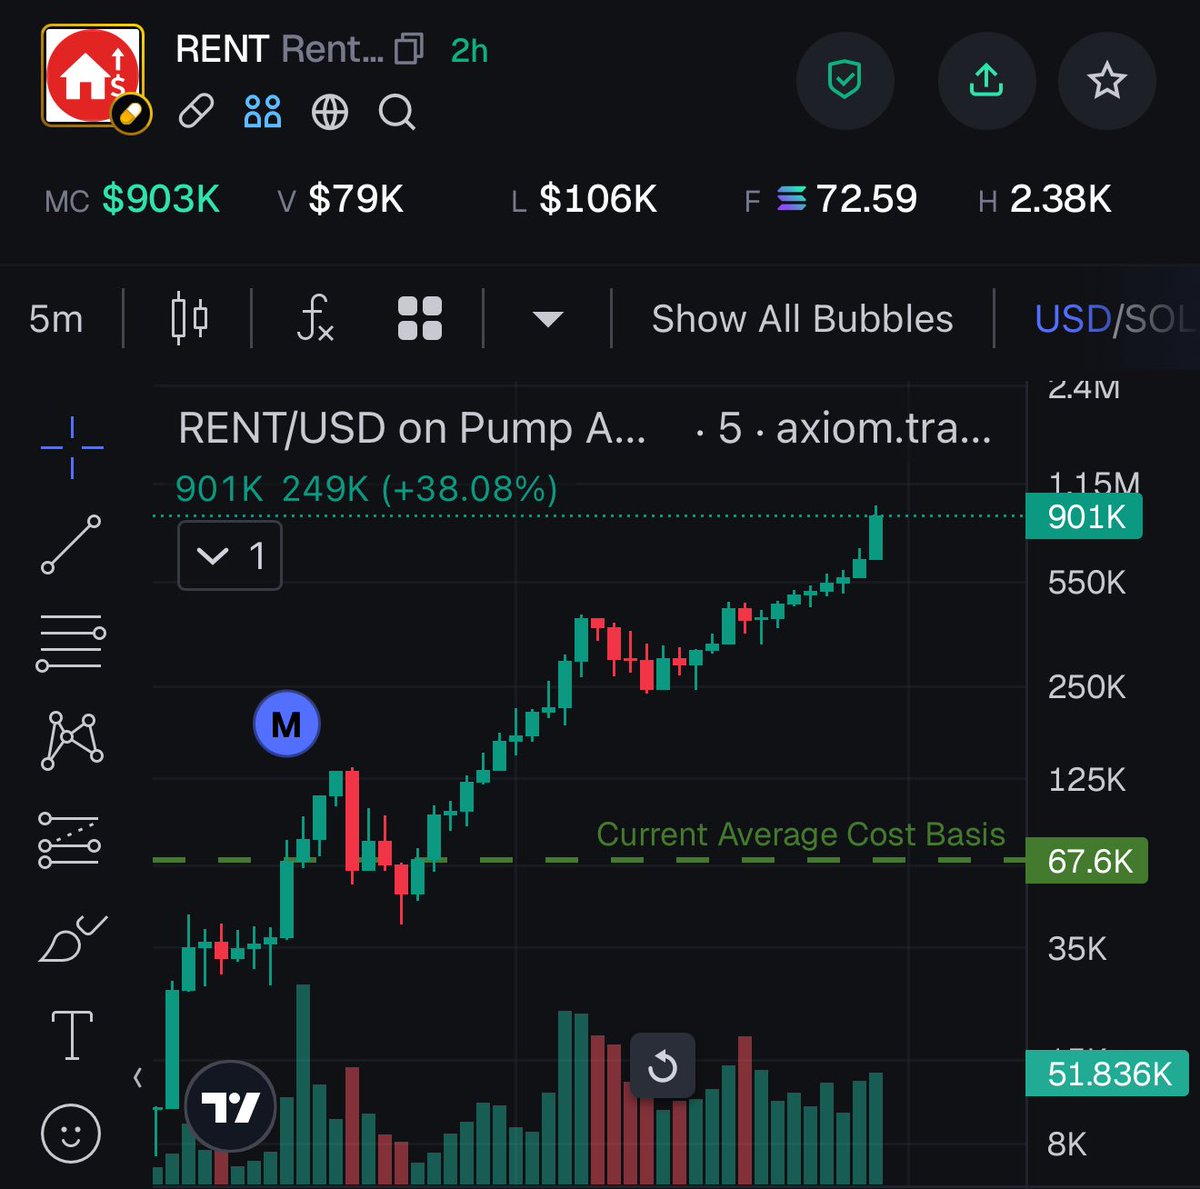This screenshot has width=1200, height=1189.
Task: Open the blue holders group icon
Action: (262, 111)
